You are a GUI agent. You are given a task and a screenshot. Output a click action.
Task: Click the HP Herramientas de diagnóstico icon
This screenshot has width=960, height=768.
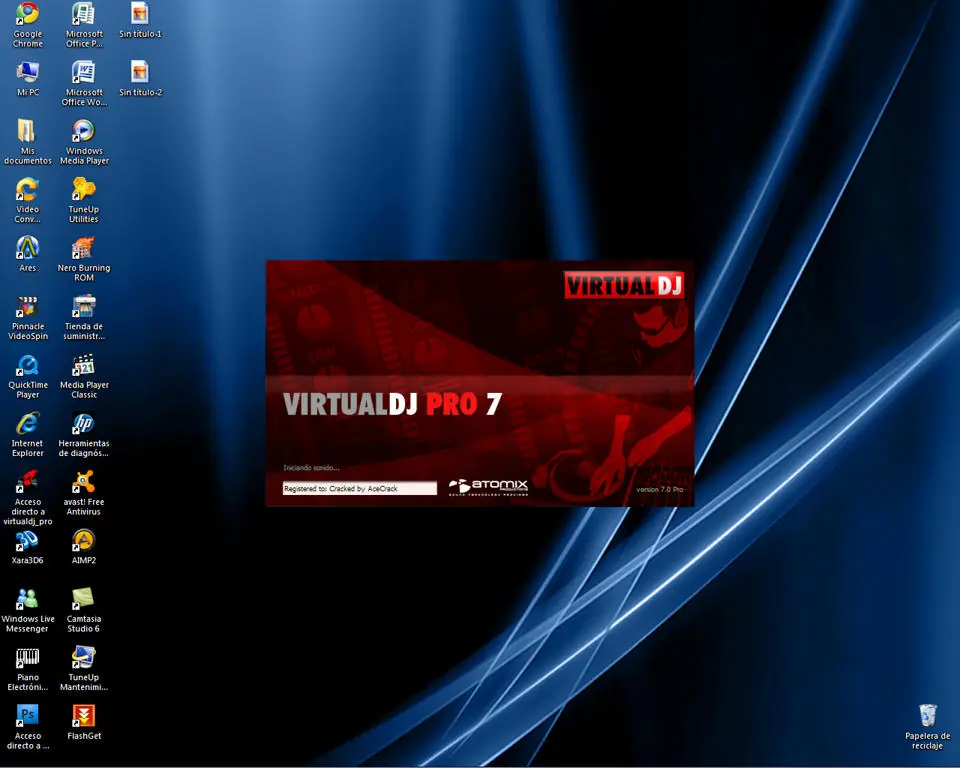coord(83,424)
